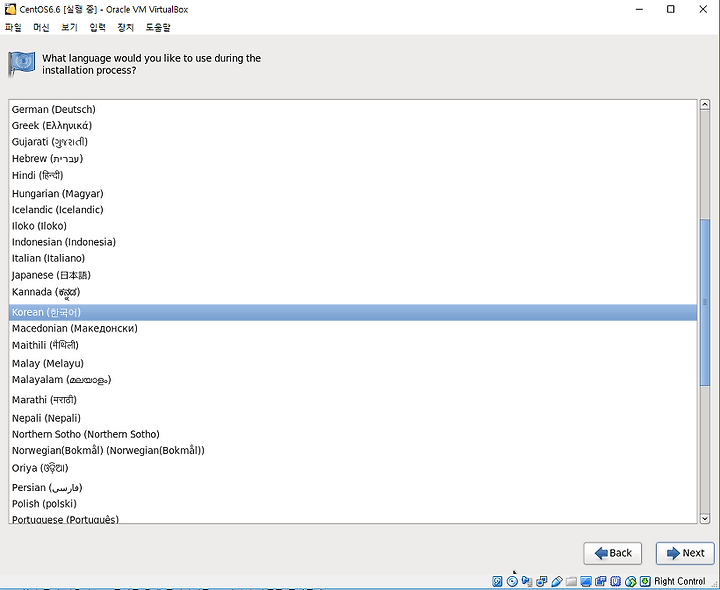Open the 장치 menu
The width and height of the screenshot is (720, 590).
pos(125,27)
